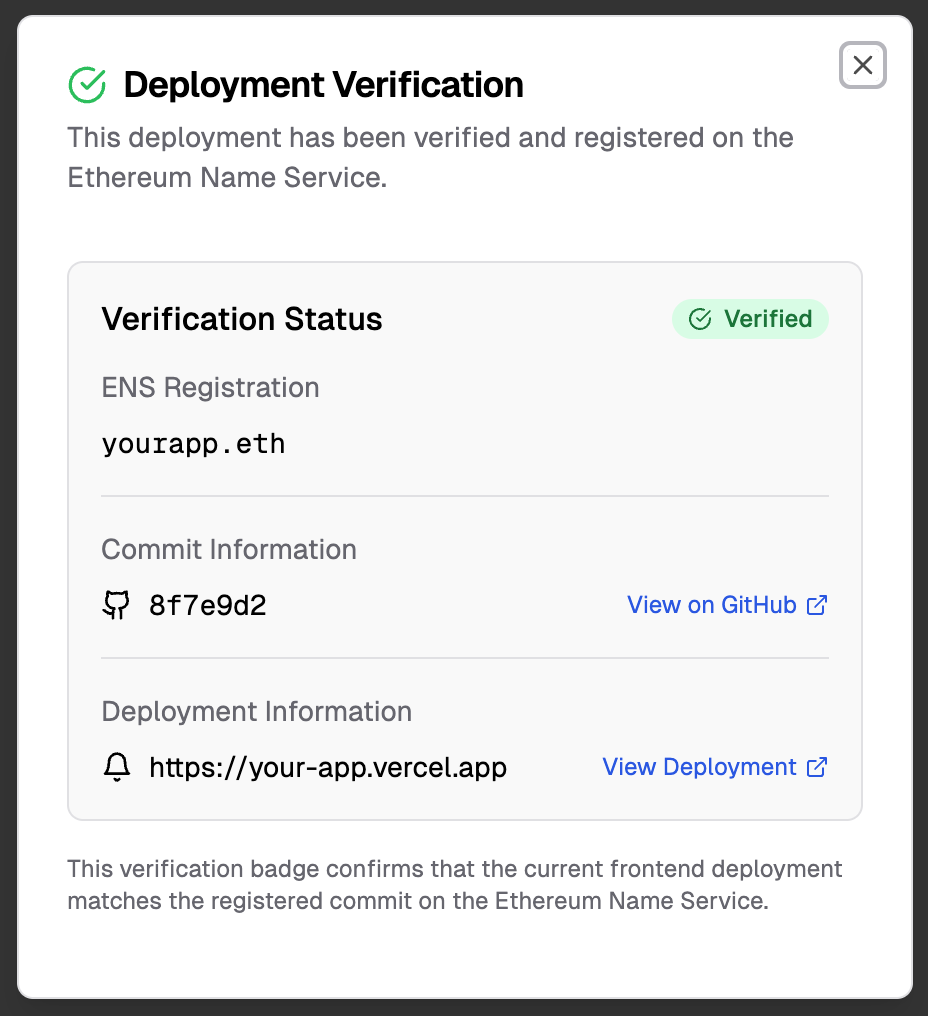Click the bell icon beside the deployment URL
928x1016 pixels.
117,767
